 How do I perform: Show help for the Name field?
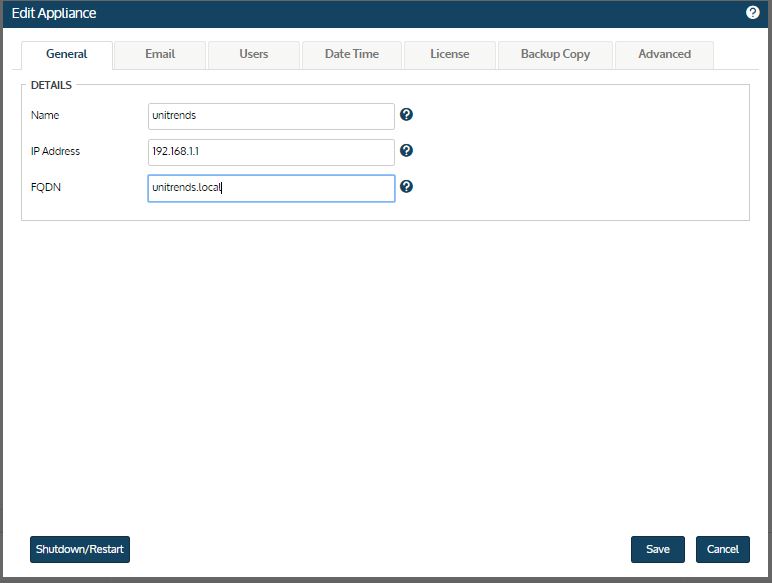click(406, 115)
